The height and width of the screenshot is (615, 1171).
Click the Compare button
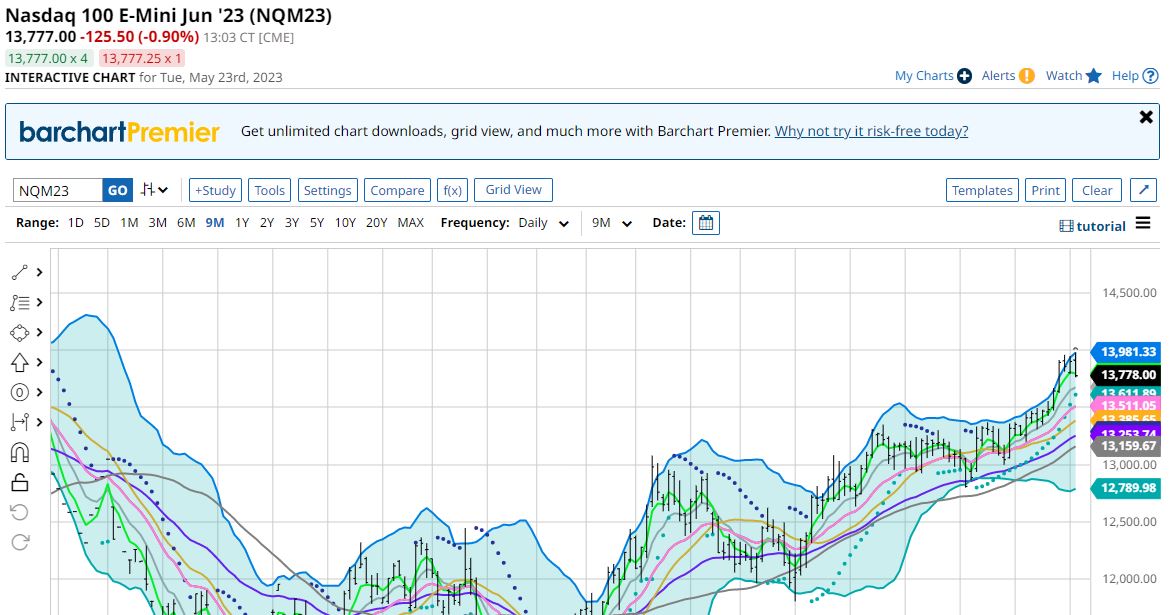[x=397, y=190]
